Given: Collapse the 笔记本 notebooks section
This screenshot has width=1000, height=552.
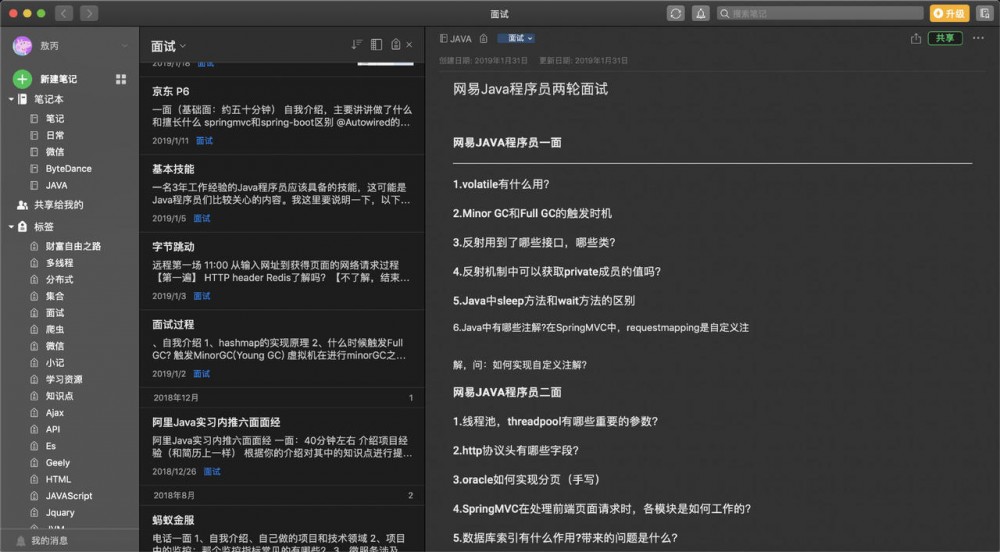Looking at the screenshot, I should [x=11, y=99].
